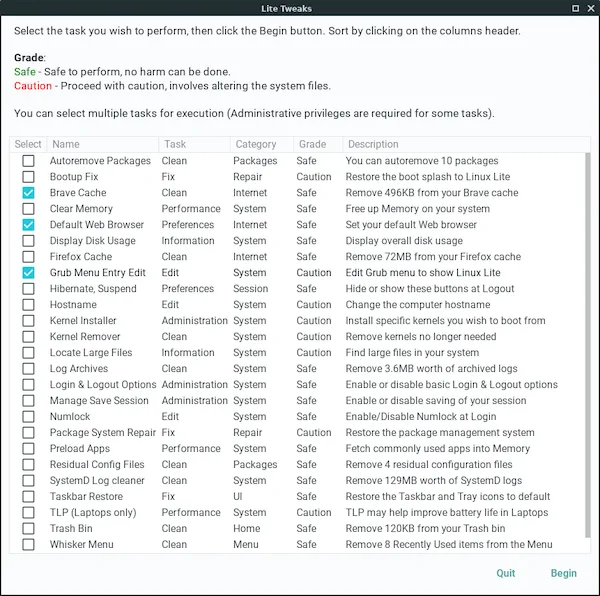The height and width of the screenshot is (596, 600).
Task: Check the Firefox Cache checkbox
Action: click(28, 257)
